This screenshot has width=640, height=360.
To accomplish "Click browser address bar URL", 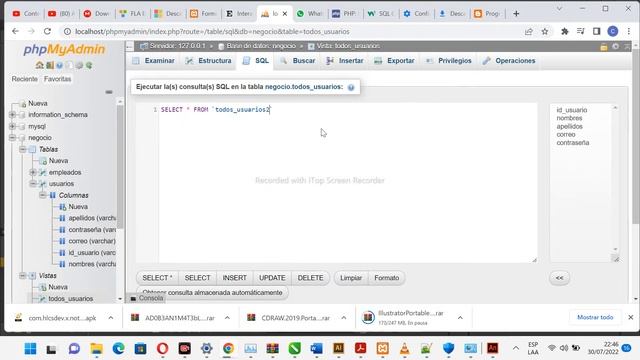I will coord(212,31).
